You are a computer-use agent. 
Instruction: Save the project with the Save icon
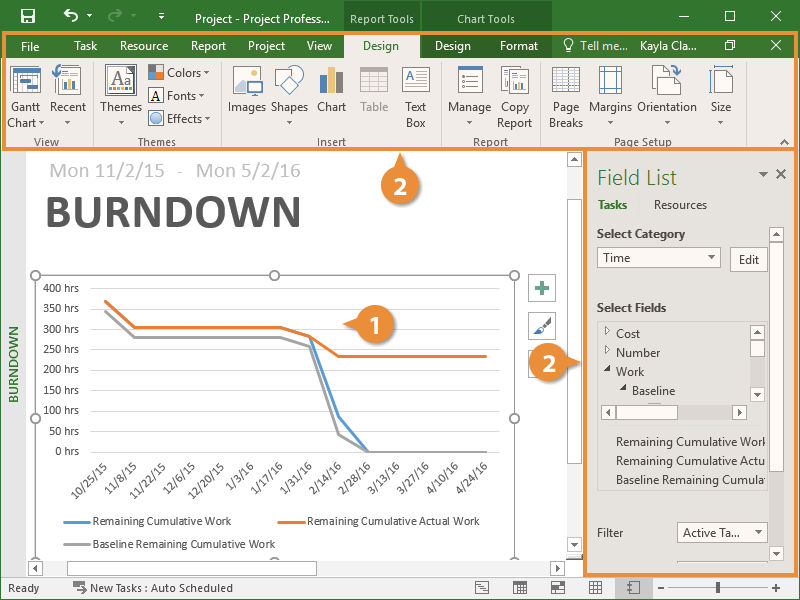28,16
